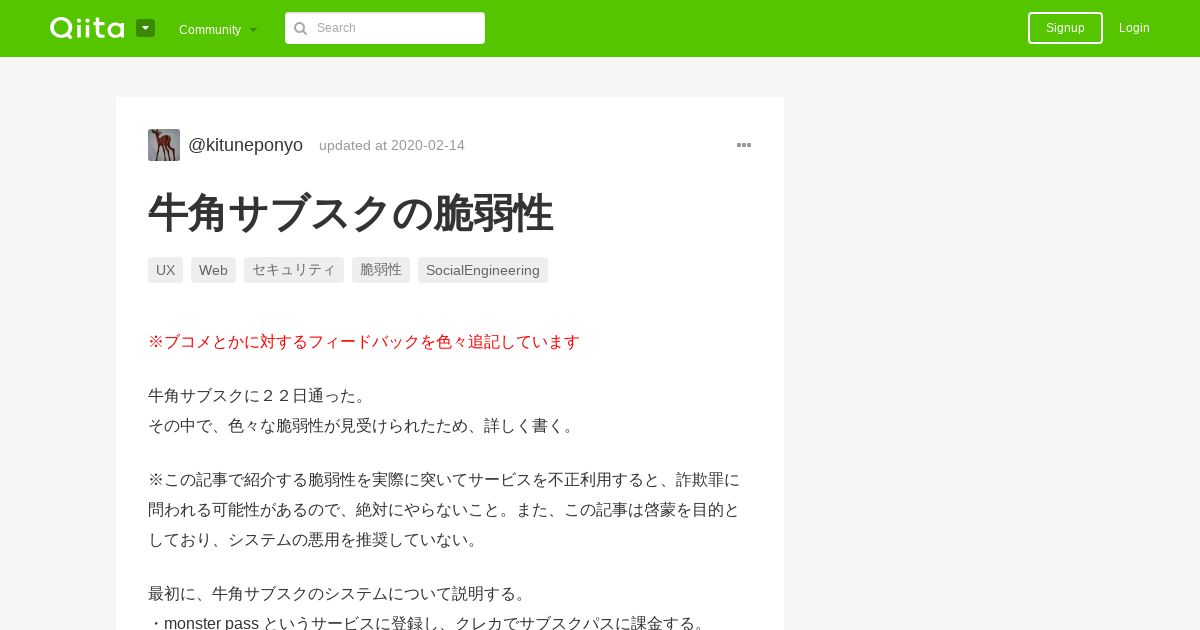Click the bullet line mentioning monster pass
1200x630 pixels.
point(430,623)
